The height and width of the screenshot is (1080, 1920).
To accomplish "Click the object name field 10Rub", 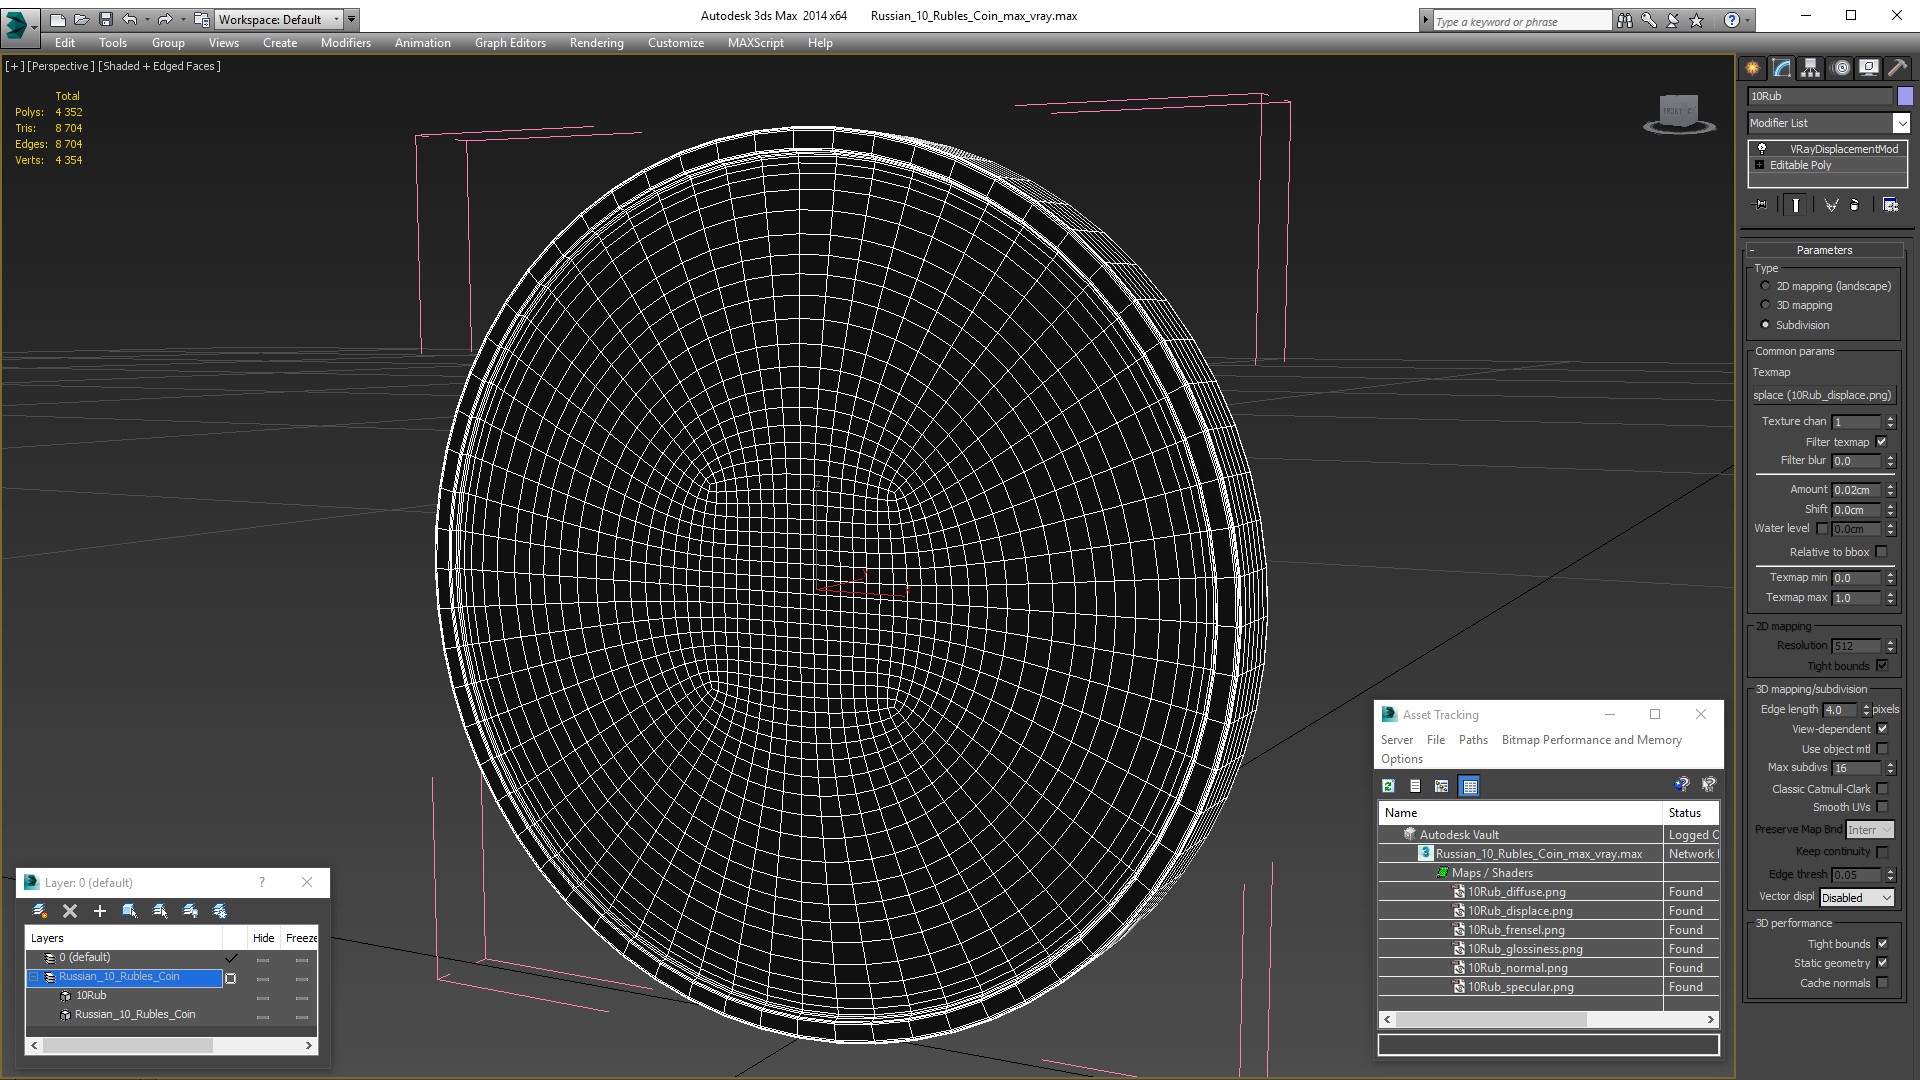I will click(x=1820, y=96).
